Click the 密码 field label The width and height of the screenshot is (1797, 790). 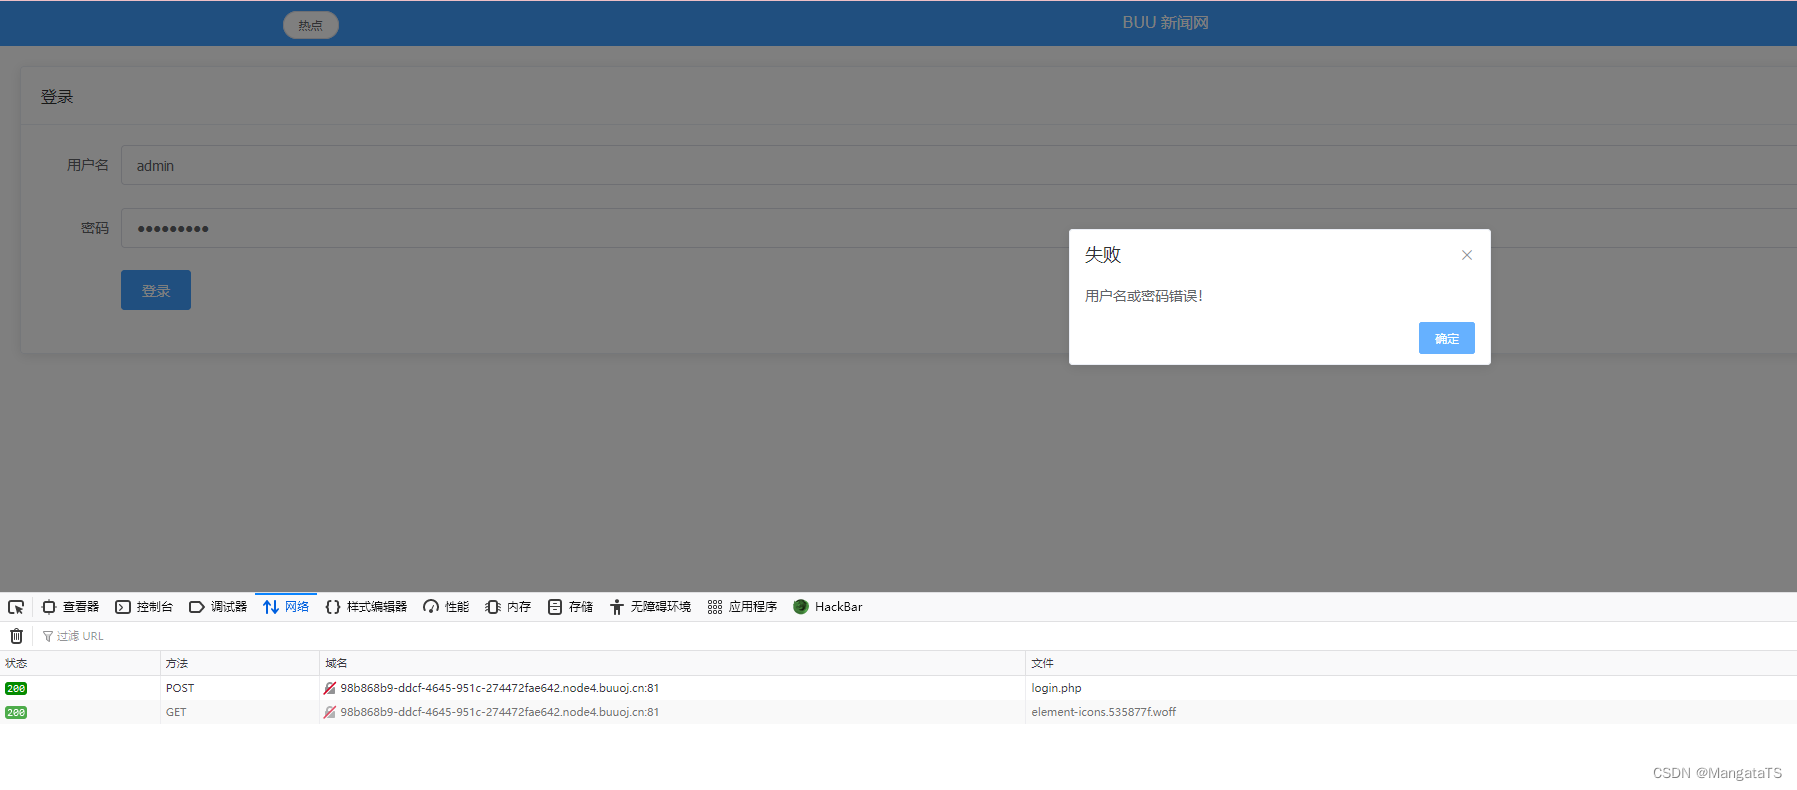tap(95, 228)
